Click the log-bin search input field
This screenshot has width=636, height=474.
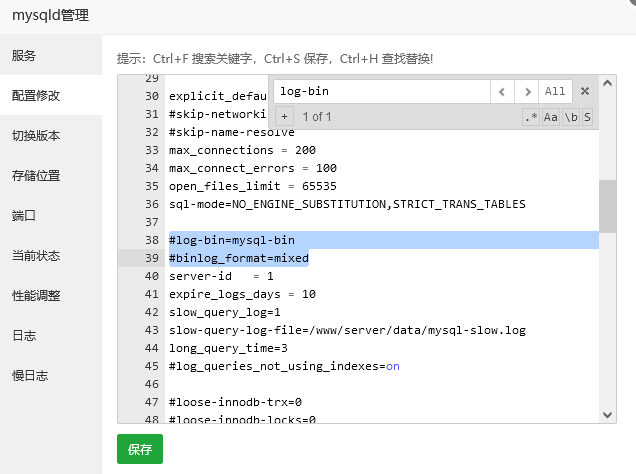382,92
